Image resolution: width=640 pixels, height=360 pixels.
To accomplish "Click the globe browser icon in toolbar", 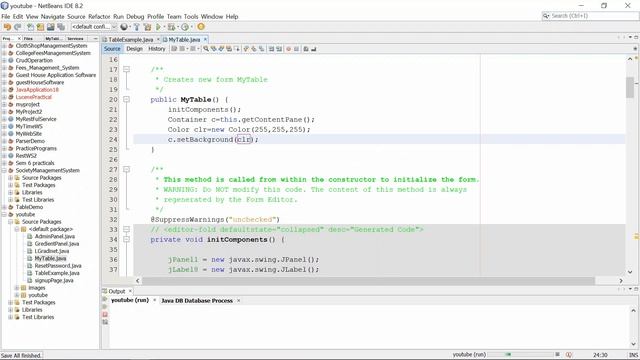I will (x=124, y=27).
